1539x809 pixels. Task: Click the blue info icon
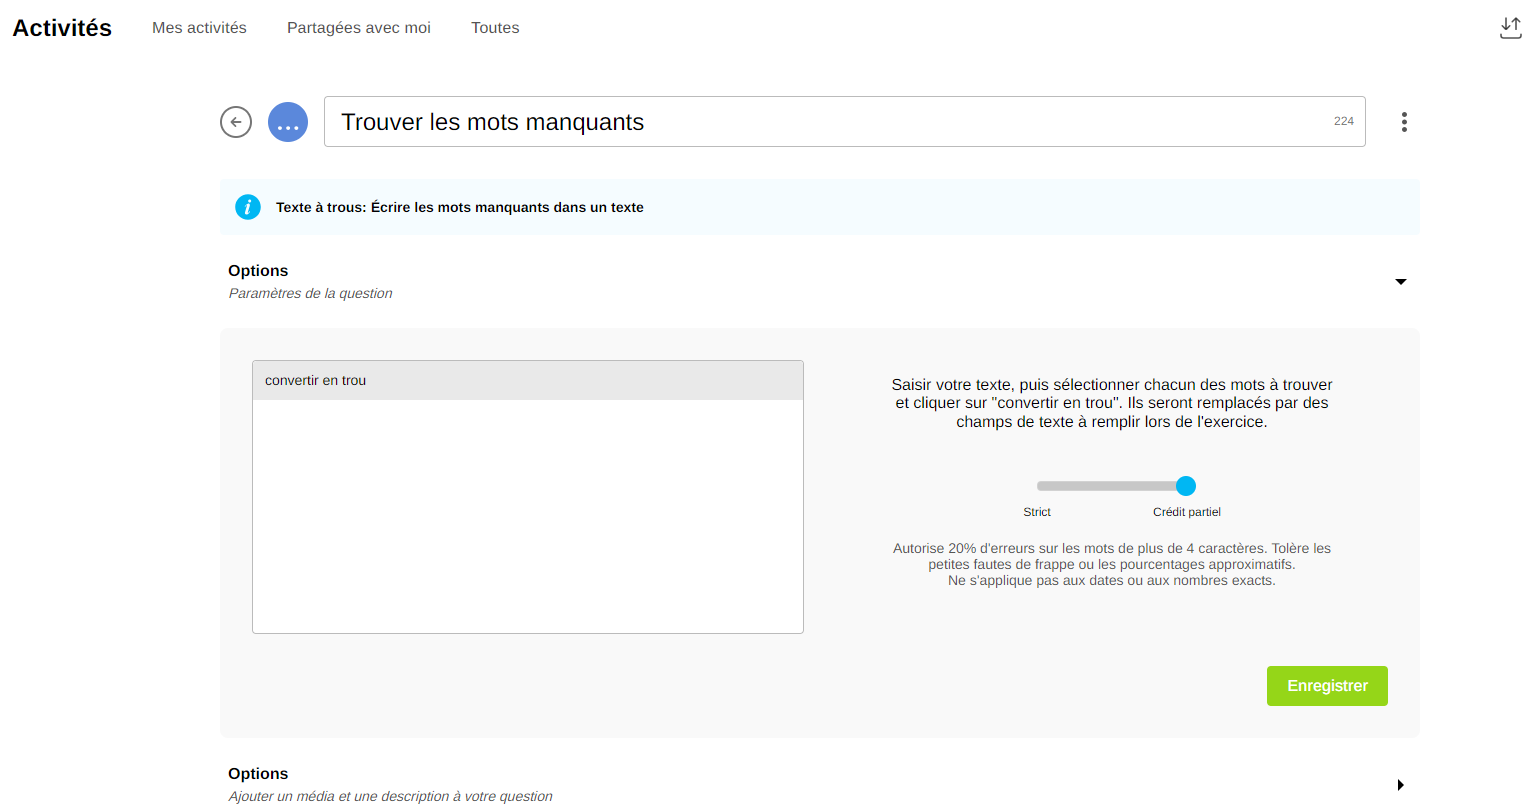coord(248,207)
